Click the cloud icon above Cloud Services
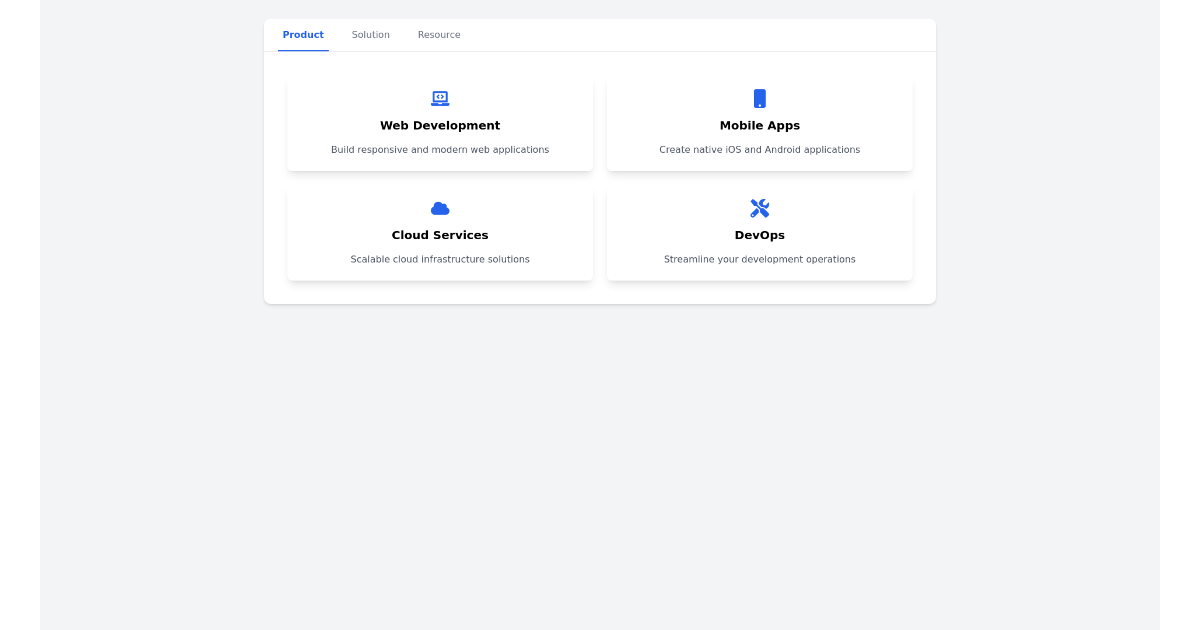This screenshot has height=630, width=1200. pos(440,208)
